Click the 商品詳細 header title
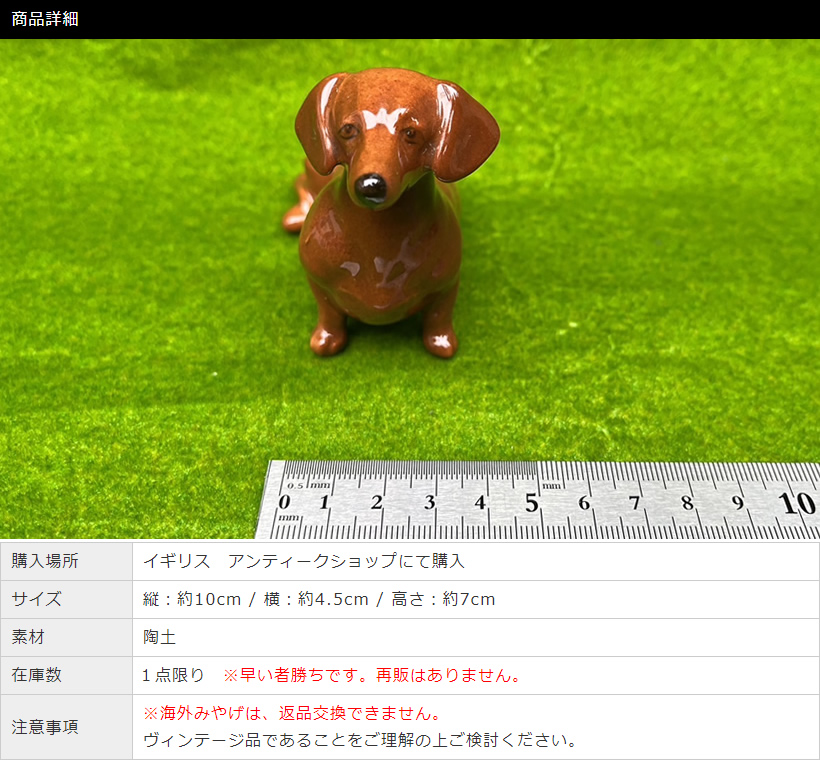Viewport: 820px width, 760px height. click(x=45, y=19)
